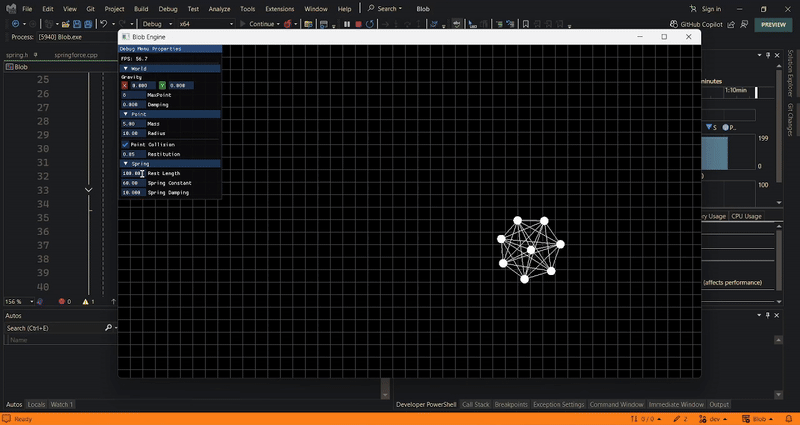Click the Gravity Y value field
The image size is (800, 425).
[x=181, y=86]
